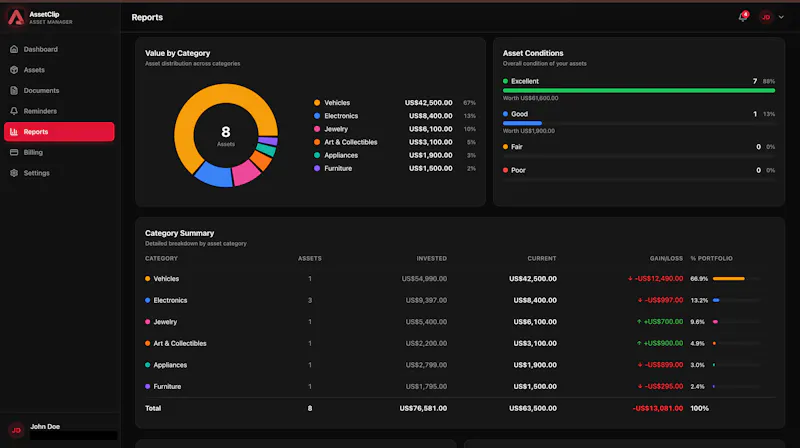Click the CATEGORY column header

pyautogui.click(x=161, y=259)
